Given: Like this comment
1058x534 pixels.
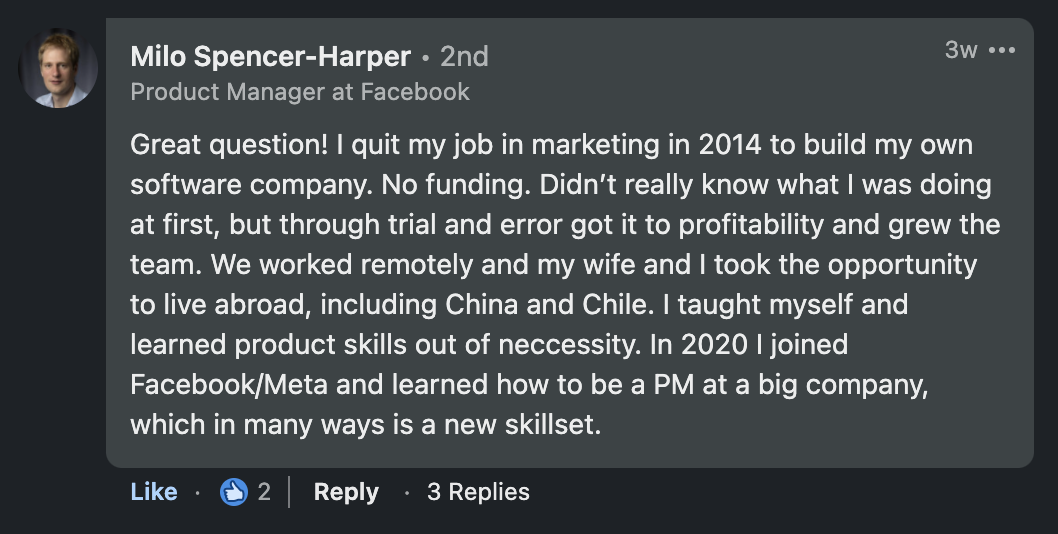Looking at the screenshot, I should 154,492.
